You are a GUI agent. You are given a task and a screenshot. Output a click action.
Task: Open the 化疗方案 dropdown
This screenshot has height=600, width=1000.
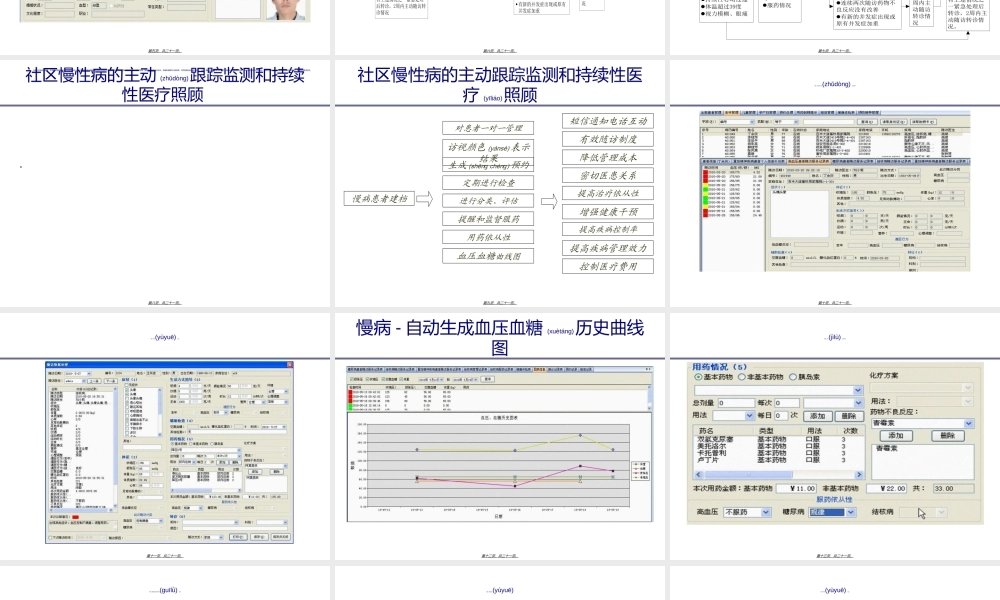point(966,387)
